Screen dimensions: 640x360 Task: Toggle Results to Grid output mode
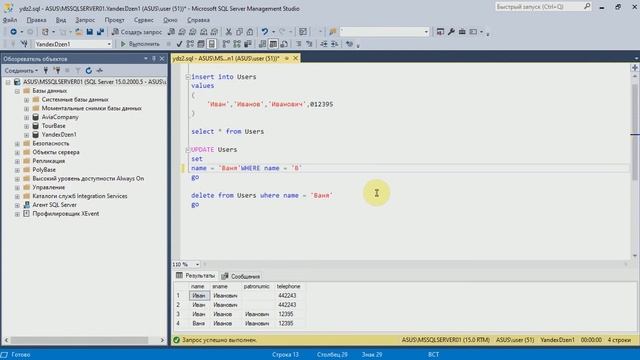pyautogui.click(x=273, y=44)
